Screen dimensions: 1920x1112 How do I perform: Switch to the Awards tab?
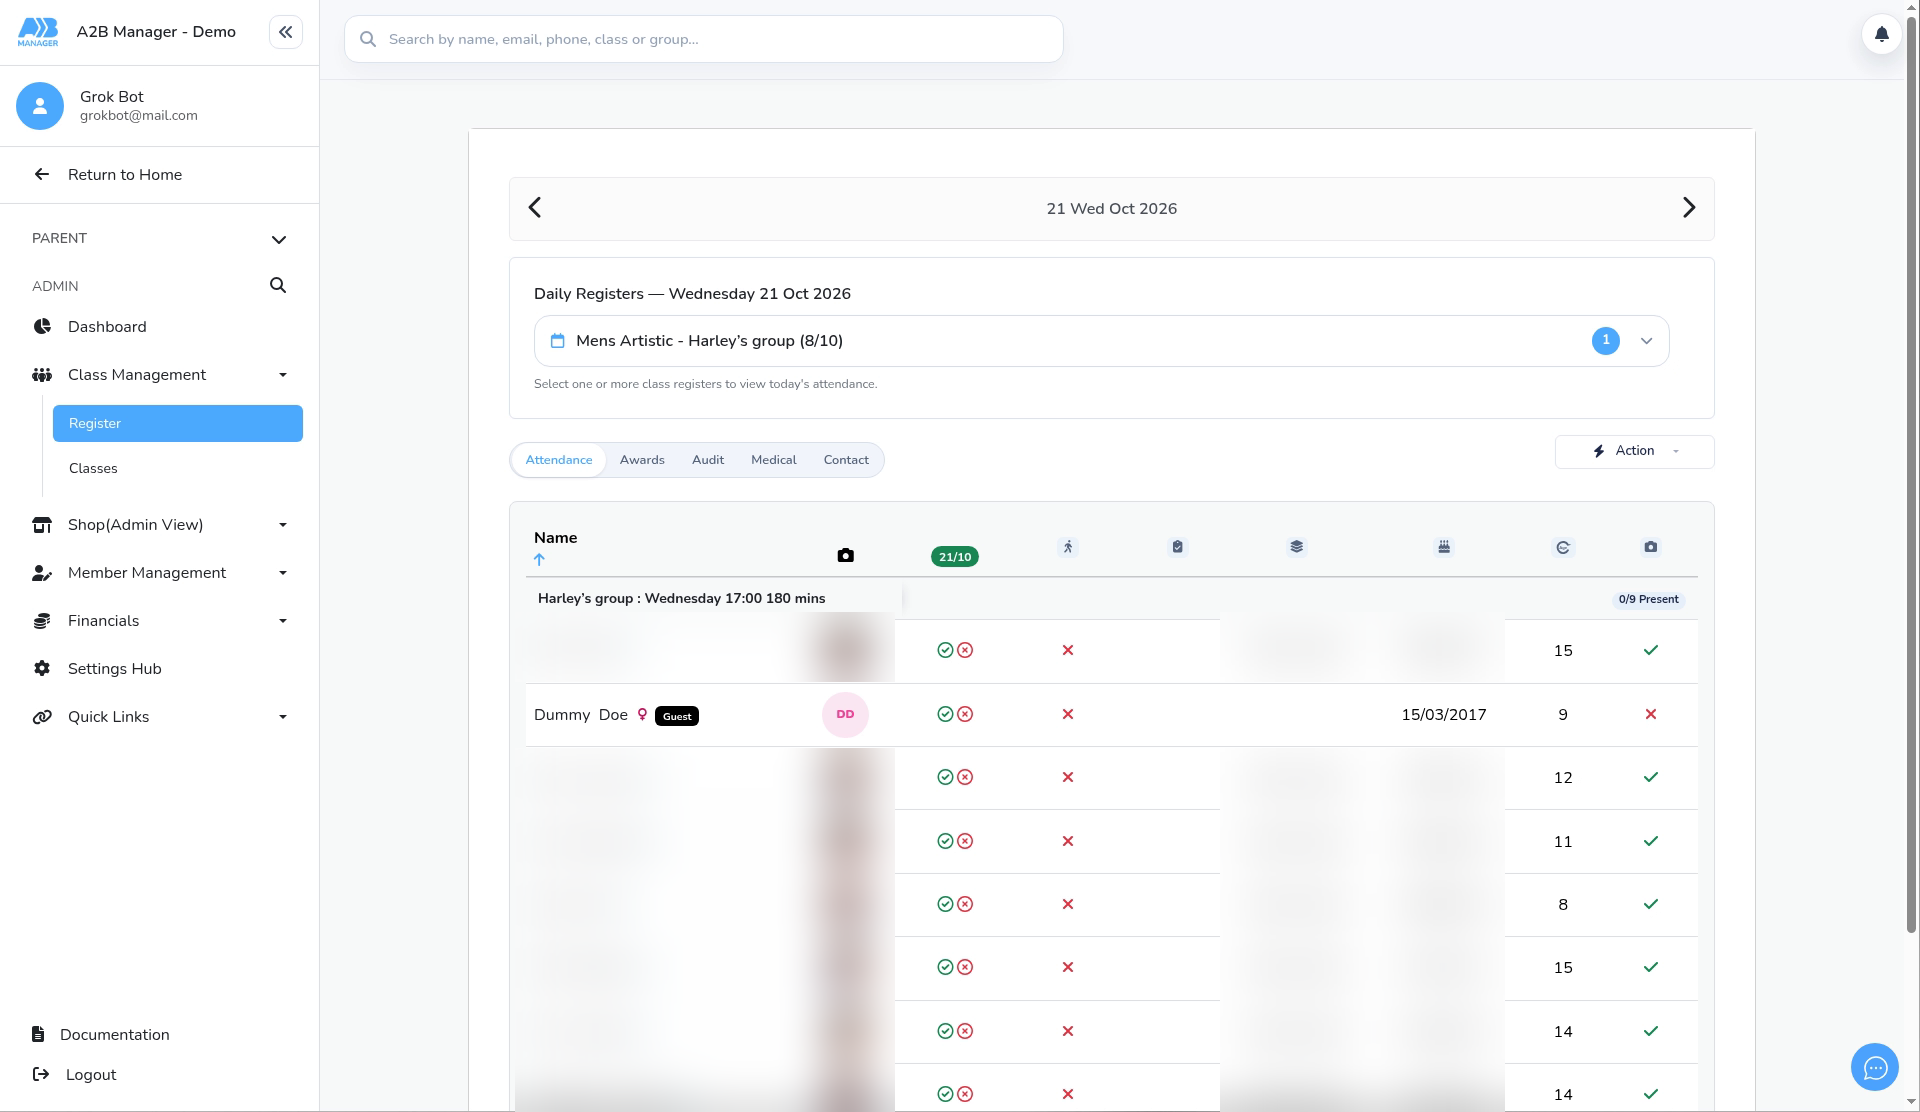pyautogui.click(x=642, y=460)
